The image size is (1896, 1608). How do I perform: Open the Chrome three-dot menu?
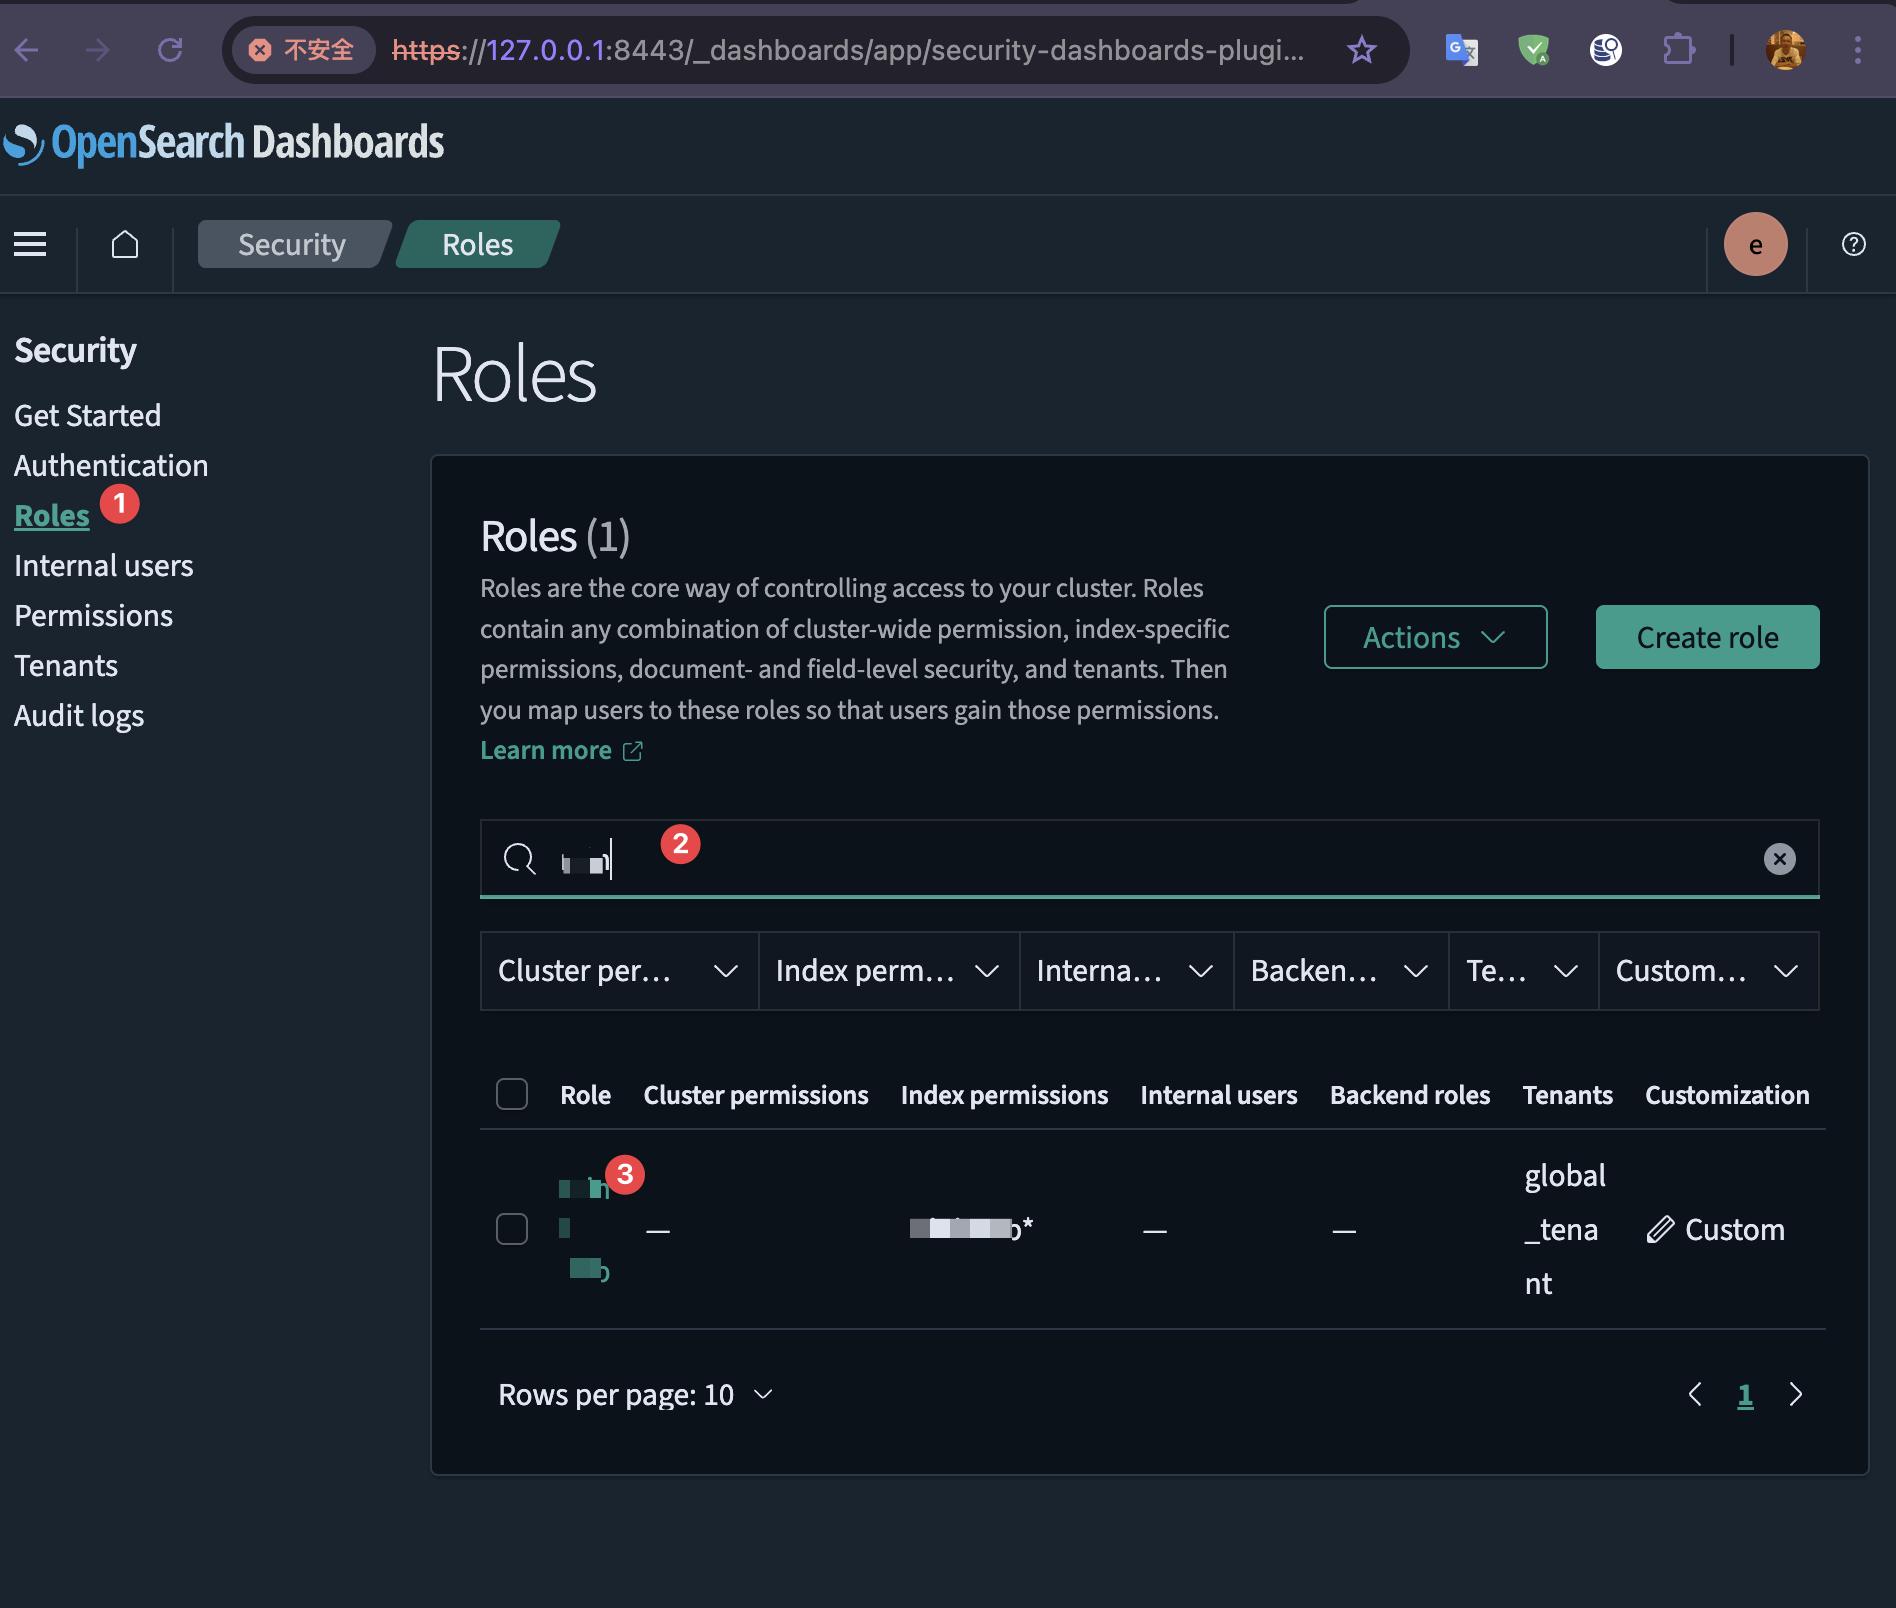(1858, 49)
